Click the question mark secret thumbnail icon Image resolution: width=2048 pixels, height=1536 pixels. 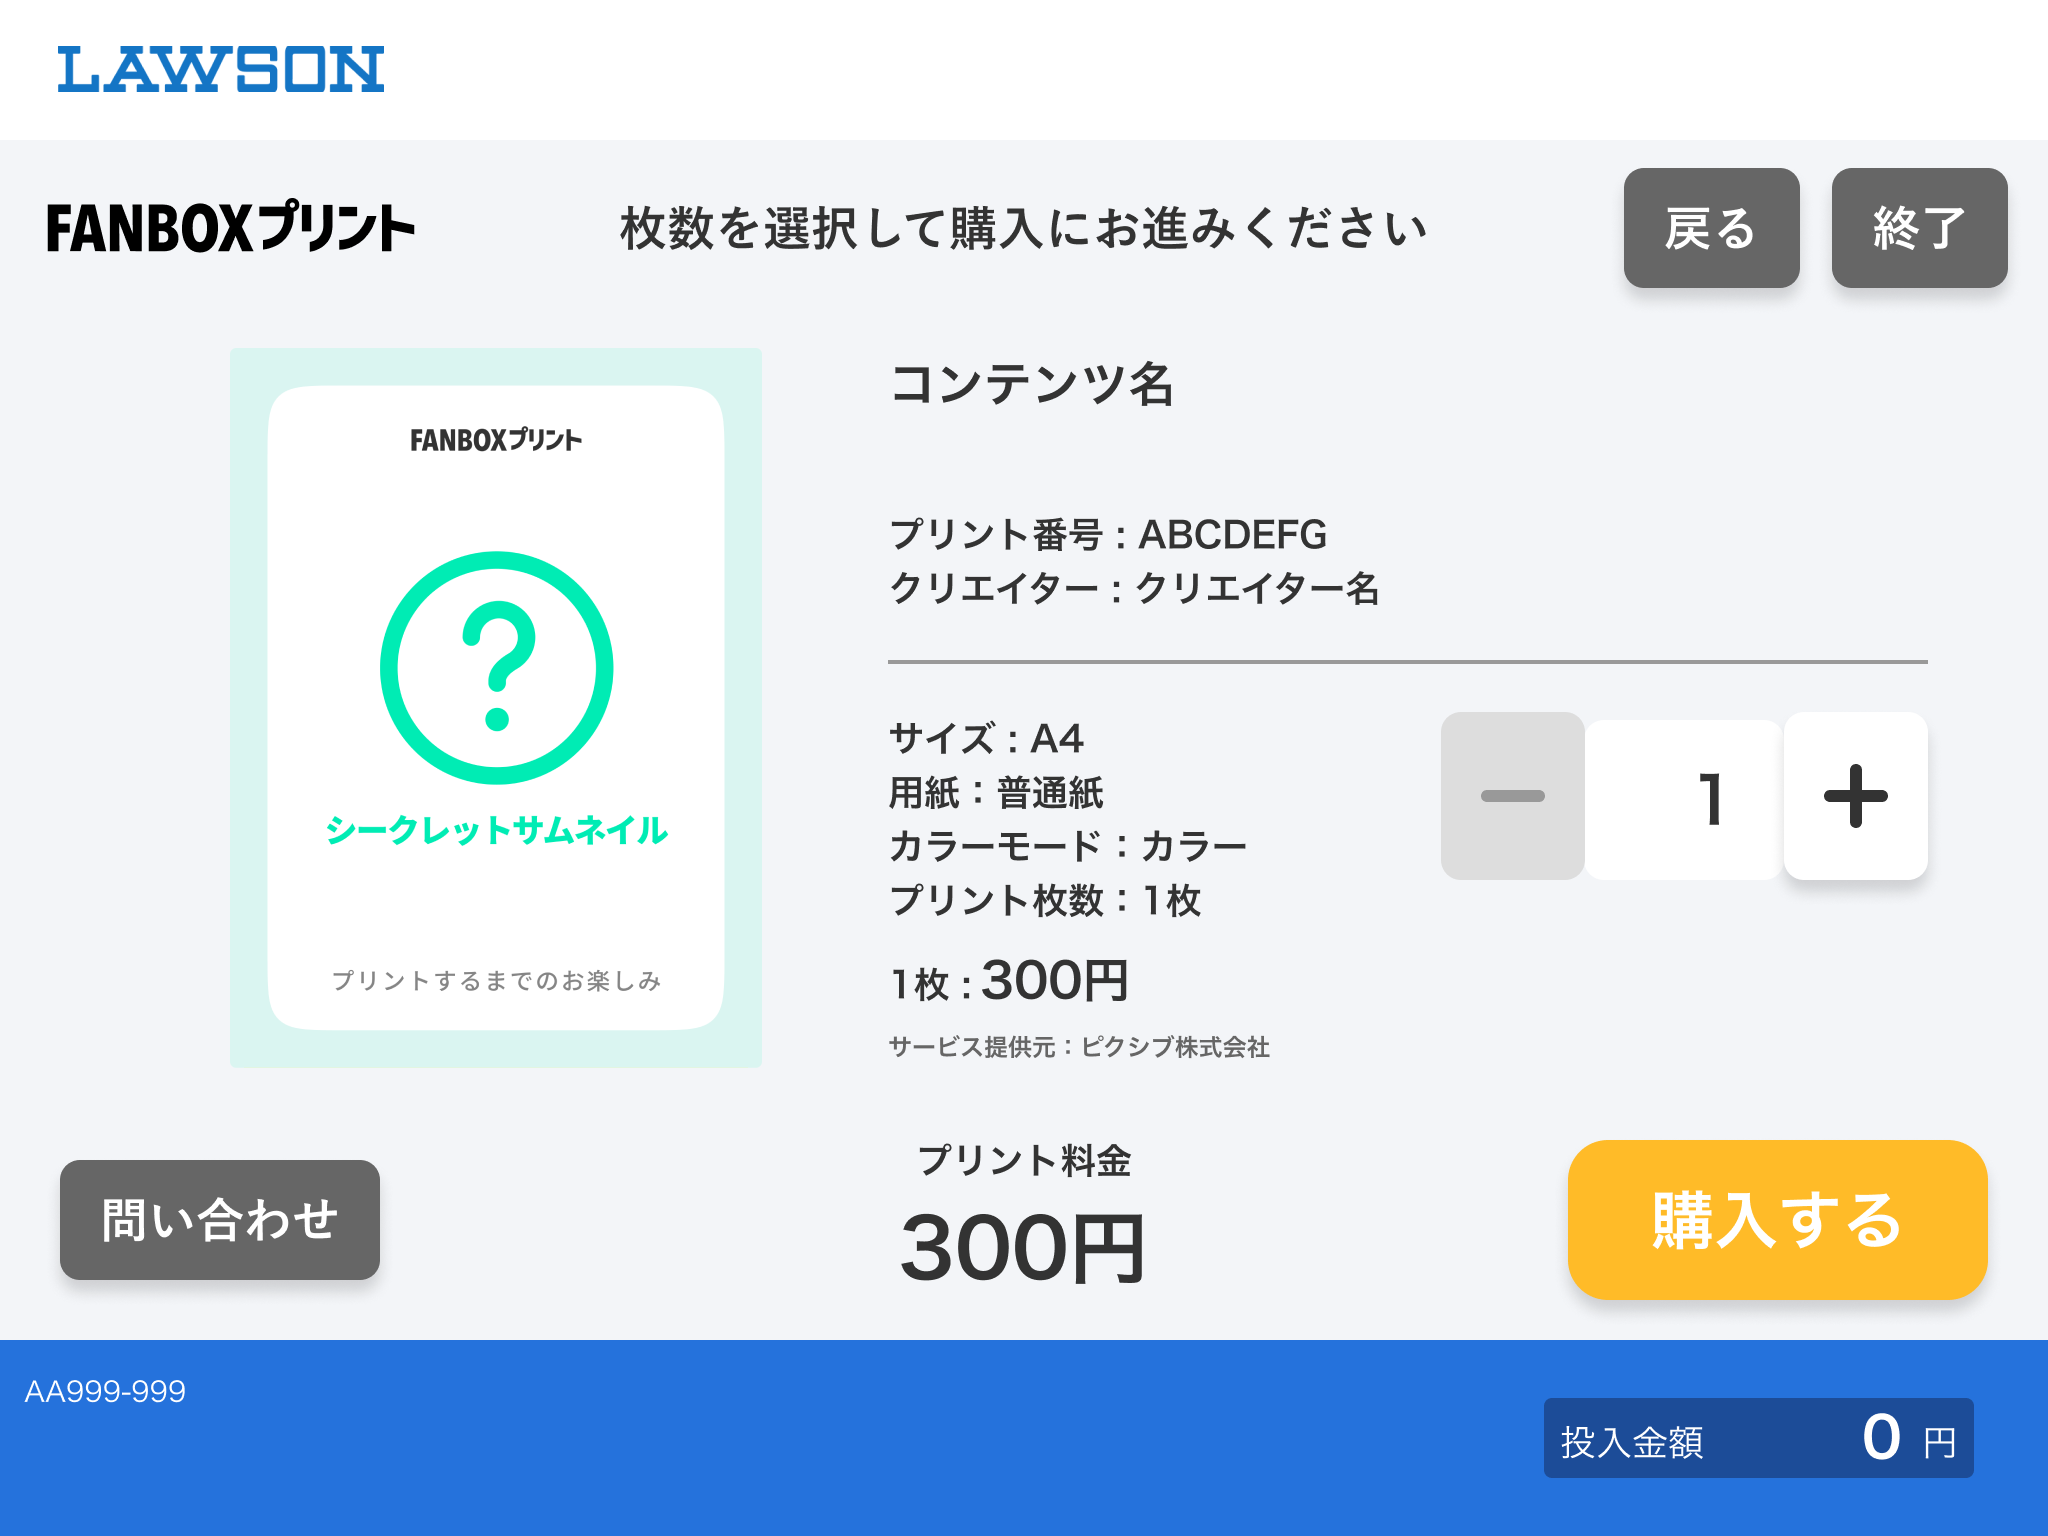[x=495, y=665]
